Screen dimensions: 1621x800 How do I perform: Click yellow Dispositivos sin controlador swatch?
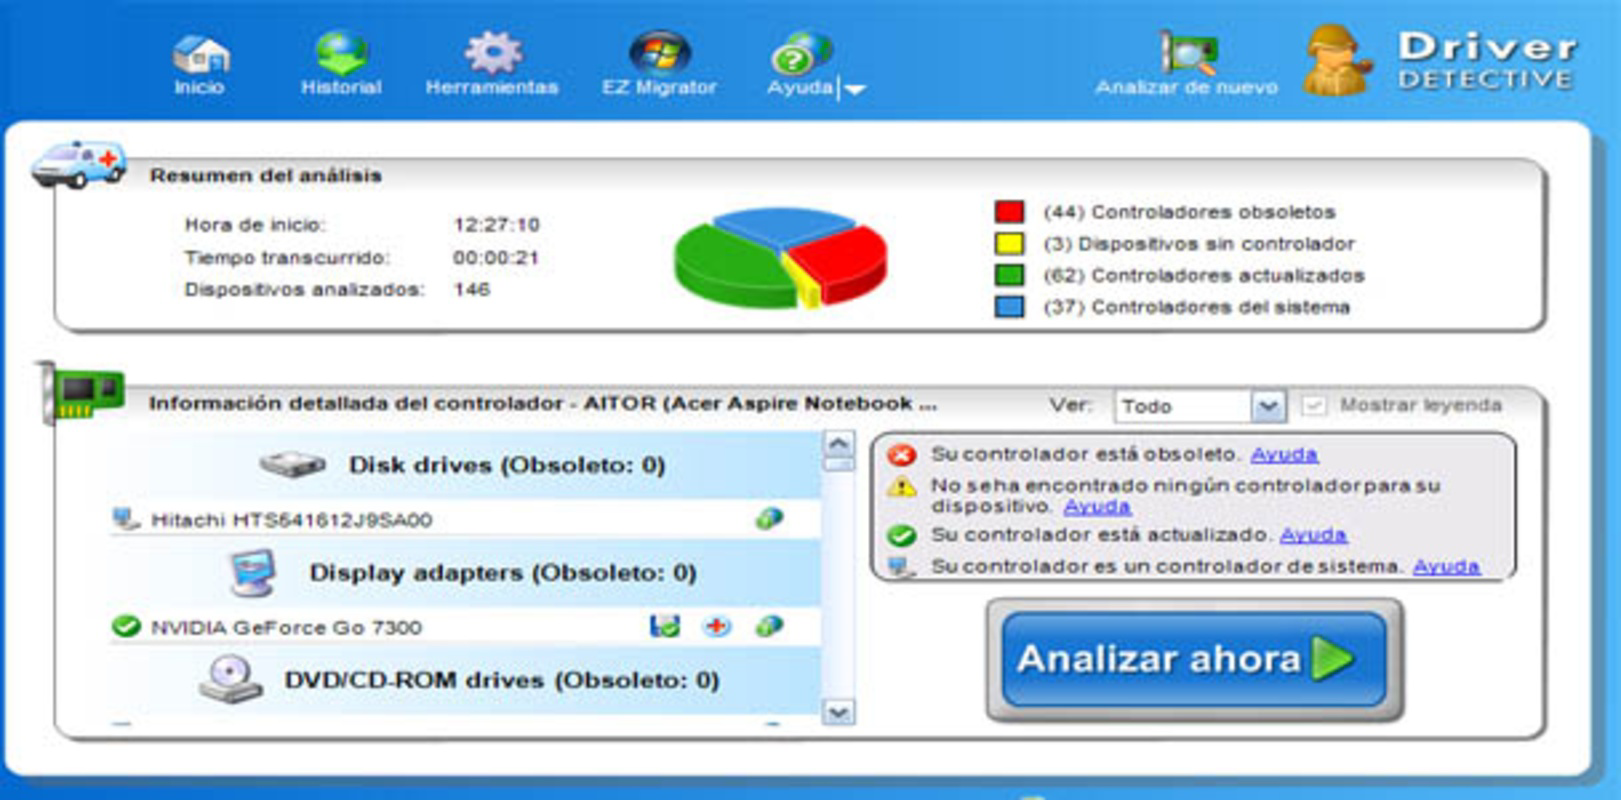point(1009,243)
